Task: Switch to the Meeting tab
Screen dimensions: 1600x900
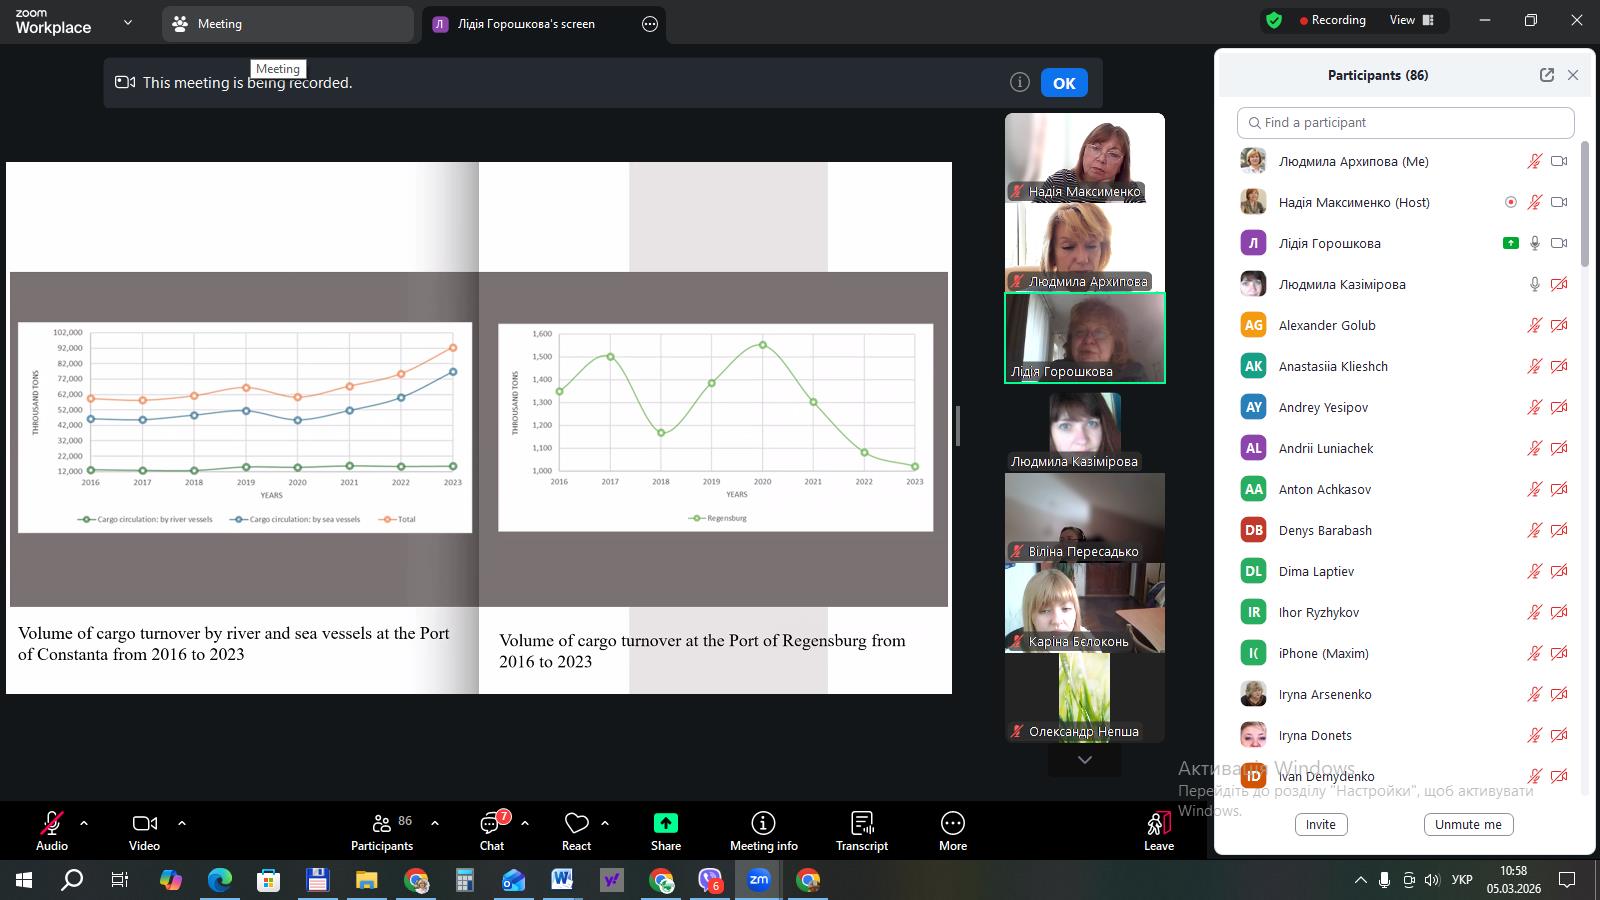Action: (287, 24)
